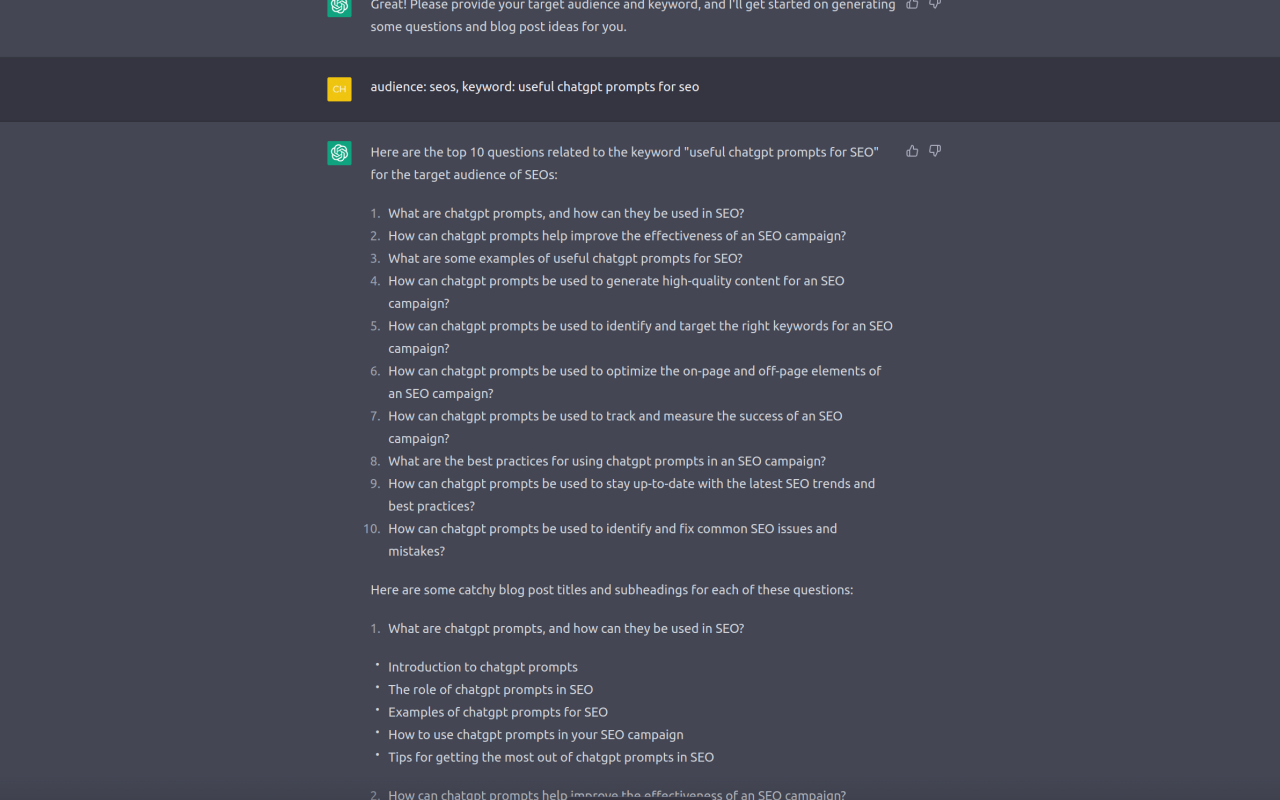Image resolution: width=1280 pixels, height=800 pixels.
Task: Click question 6 about on-page and off-page elements
Action: pyautogui.click(x=634, y=371)
